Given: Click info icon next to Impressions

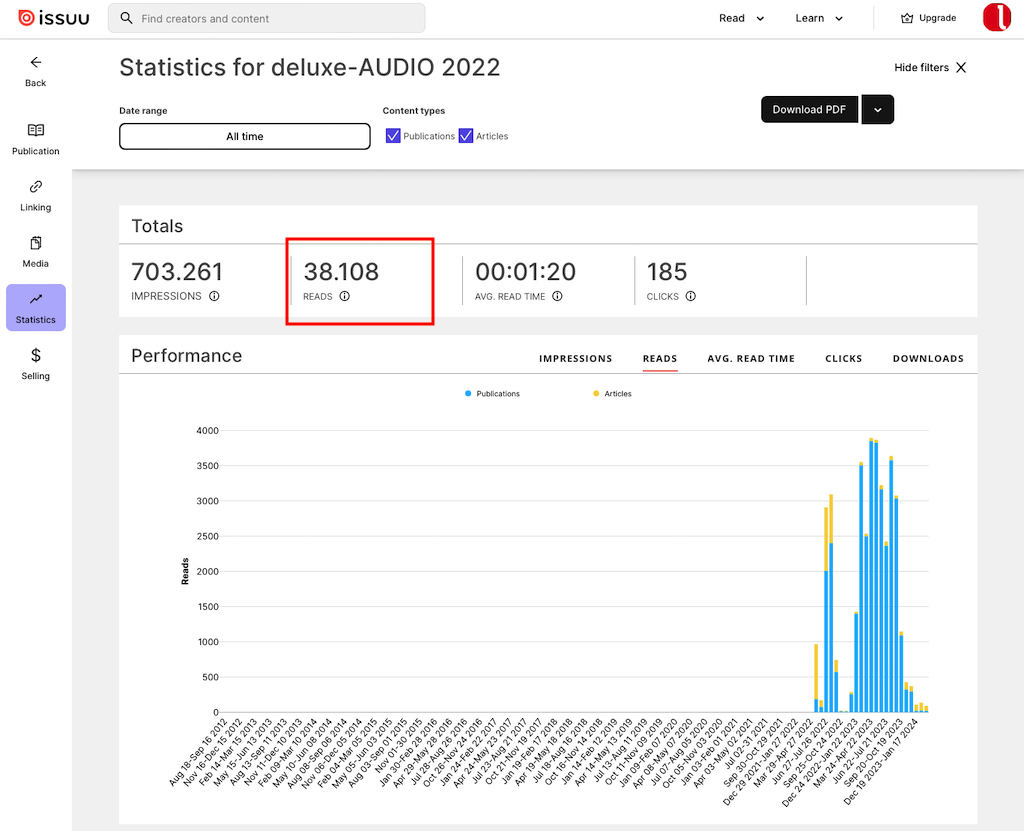Looking at the screenshot, I should (214, 296).
